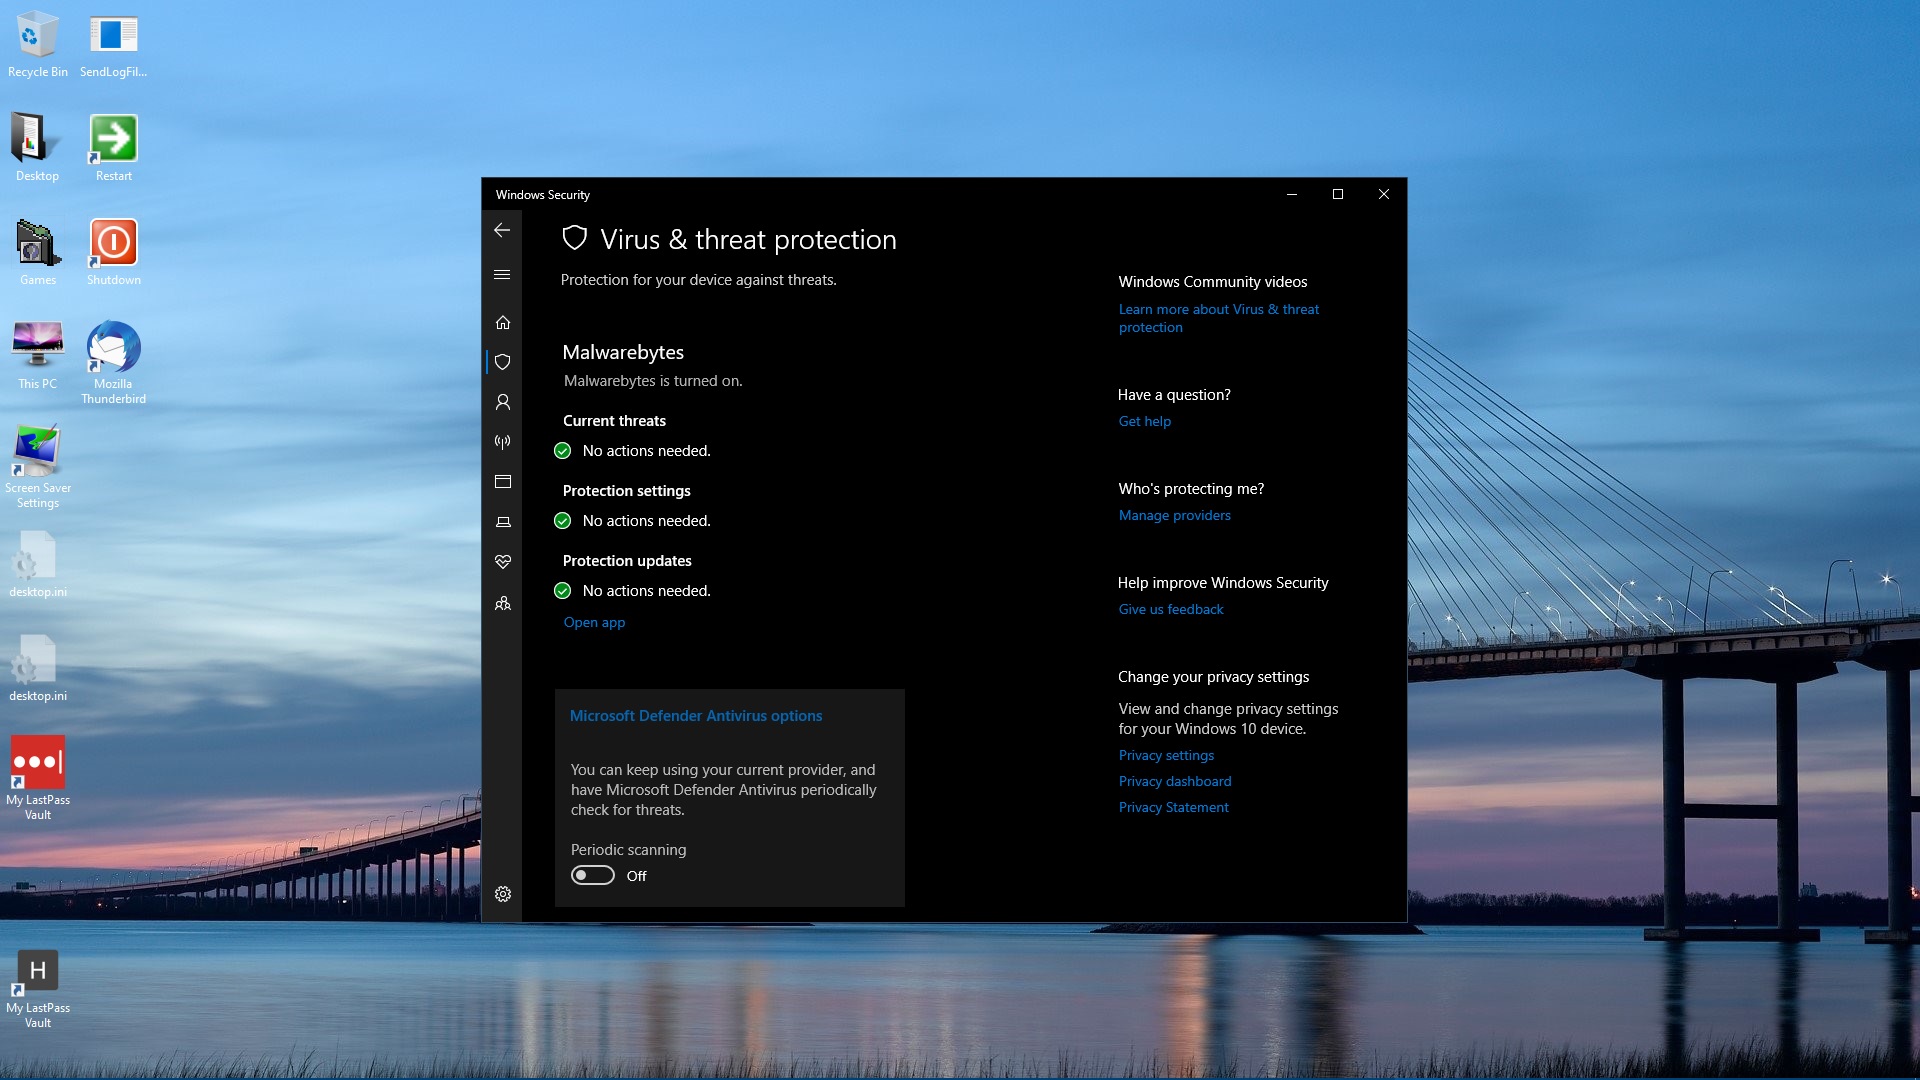Click the Windows Security title bar text
This screenshot has height=1080, width=1920.
[542, 195]
